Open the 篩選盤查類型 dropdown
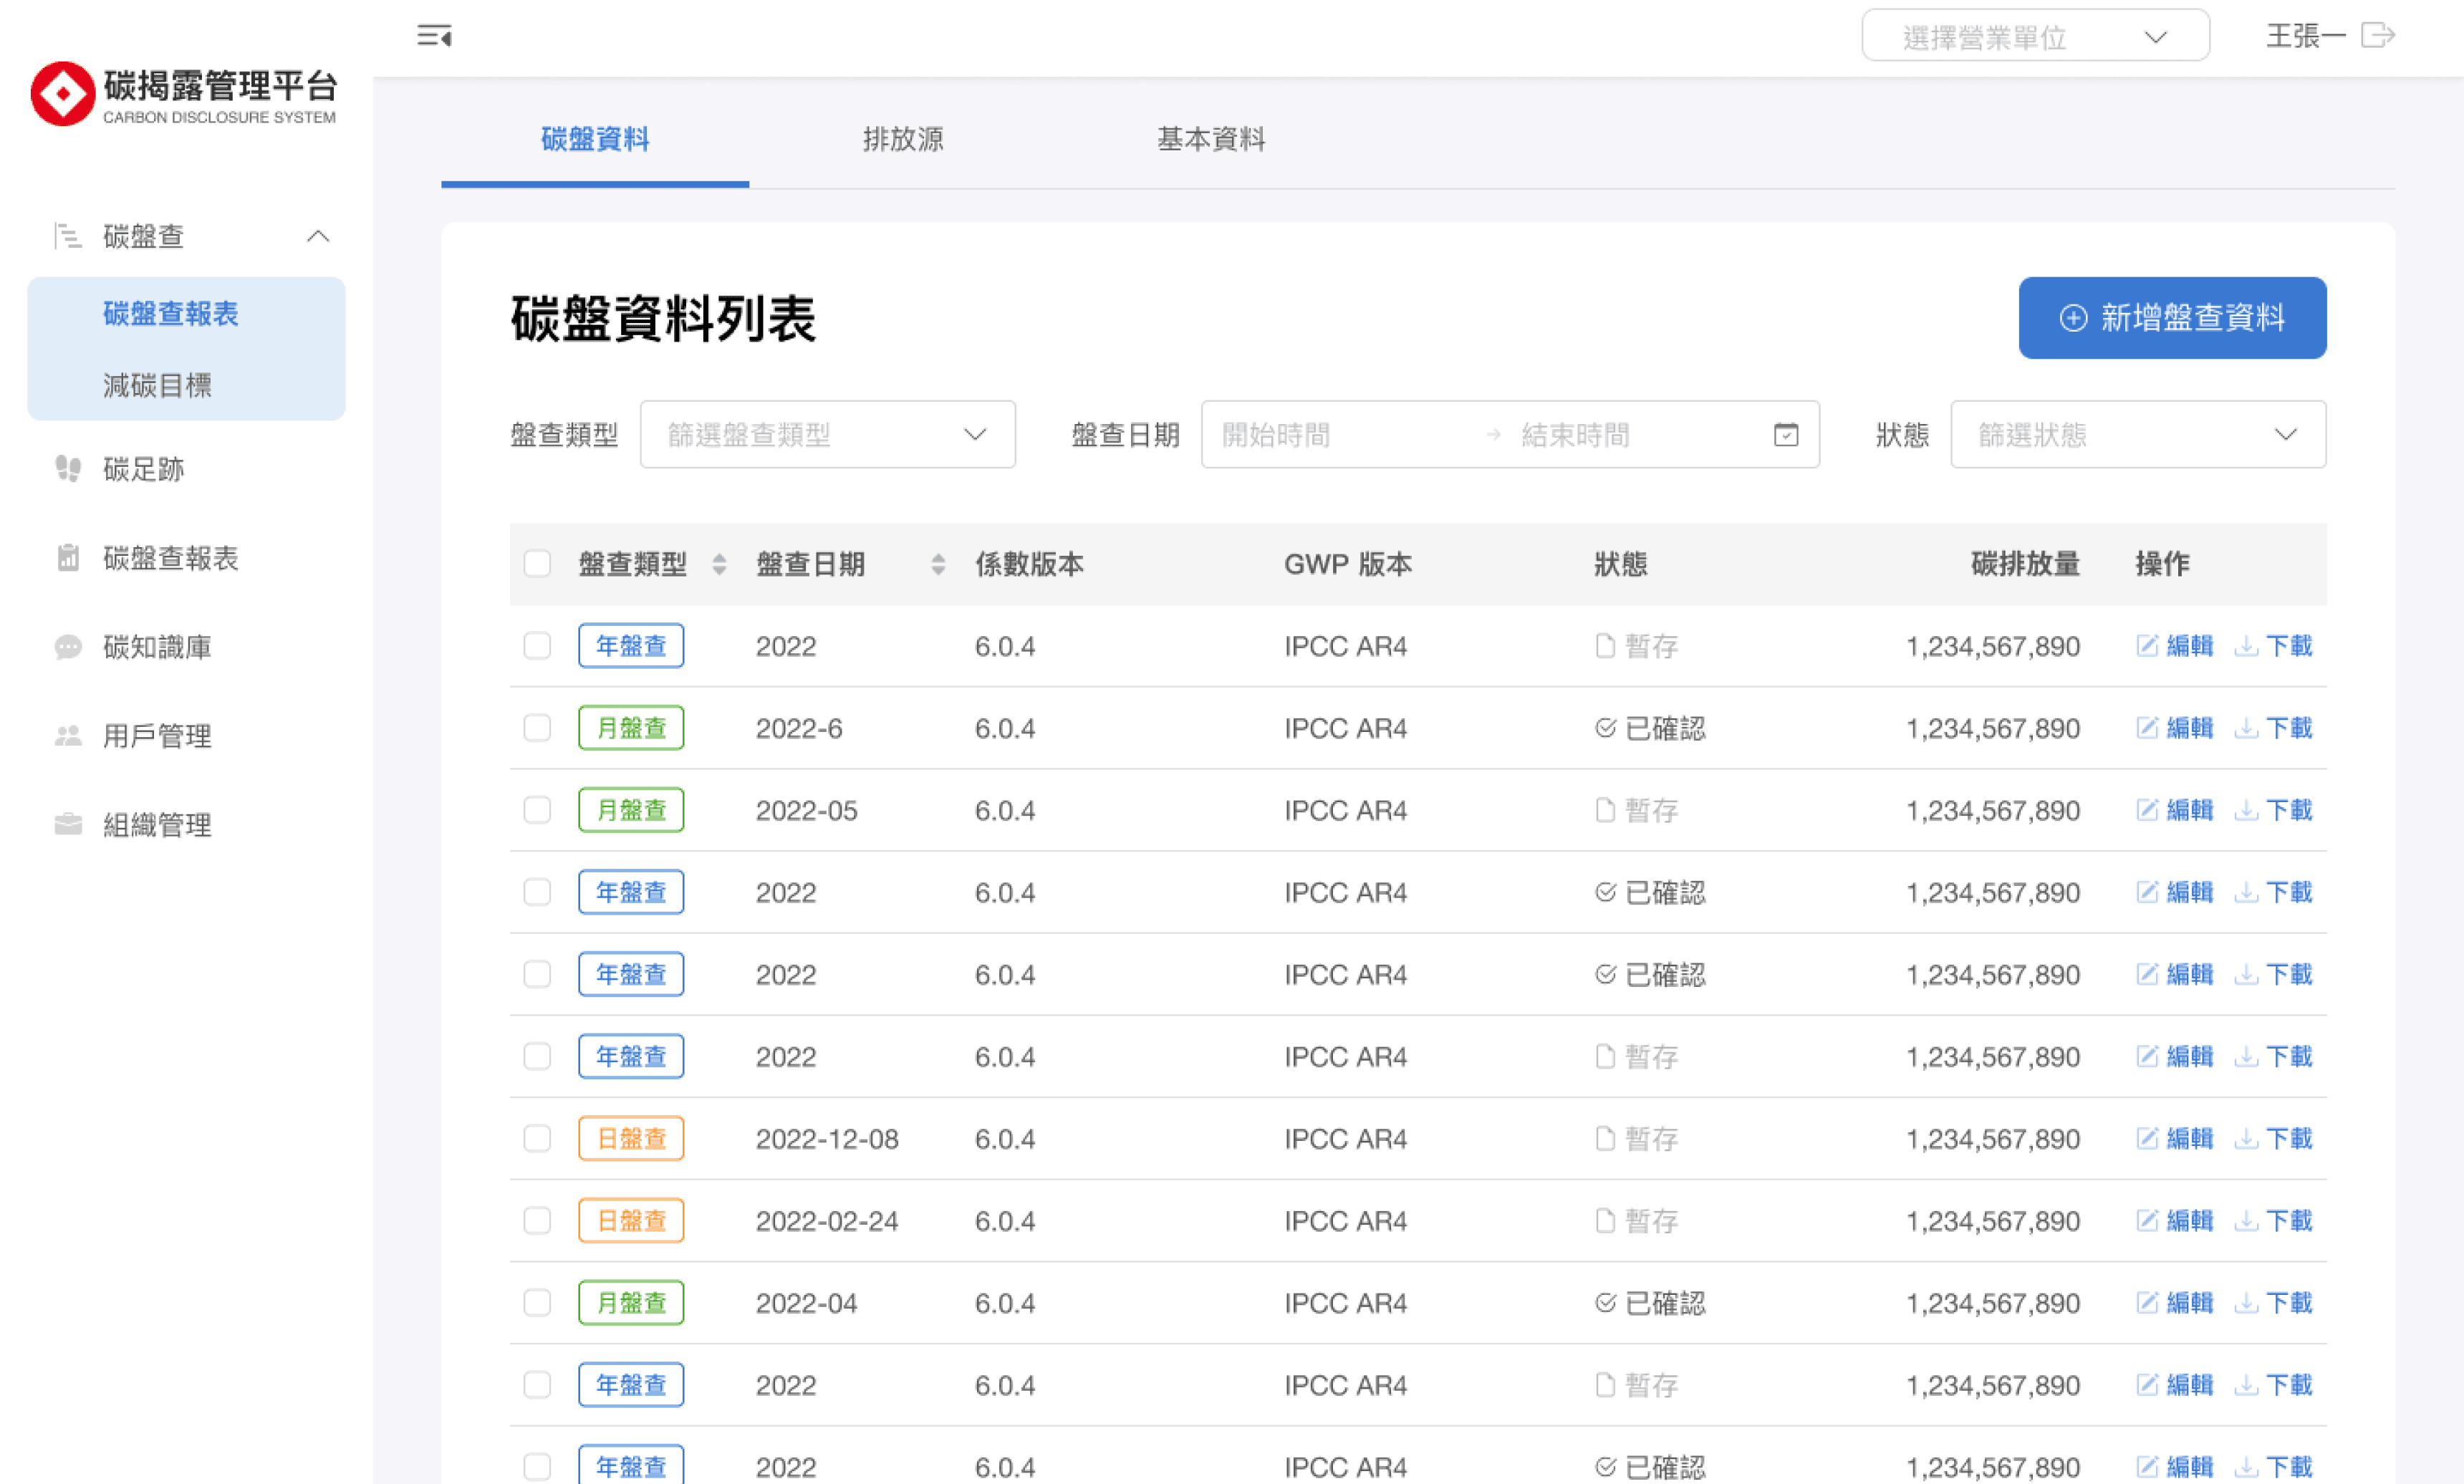This screenshot has height=1484, width=2464. coord(827,434)
